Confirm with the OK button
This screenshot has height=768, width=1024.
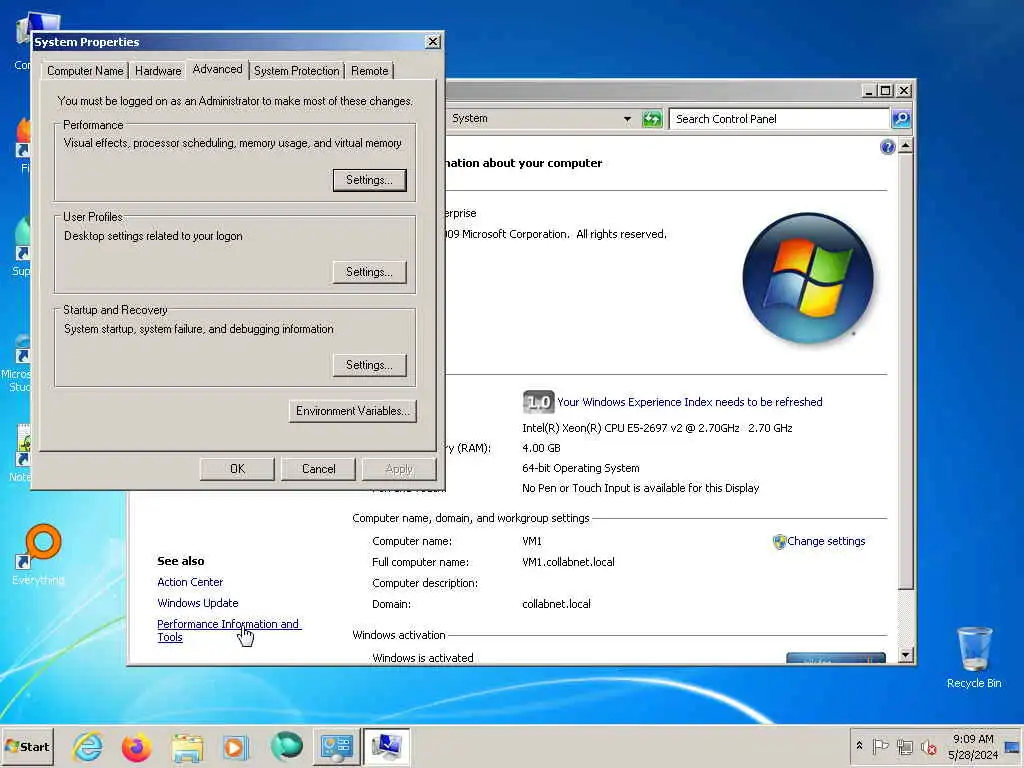pyautogui.click(x=237, y=469)
